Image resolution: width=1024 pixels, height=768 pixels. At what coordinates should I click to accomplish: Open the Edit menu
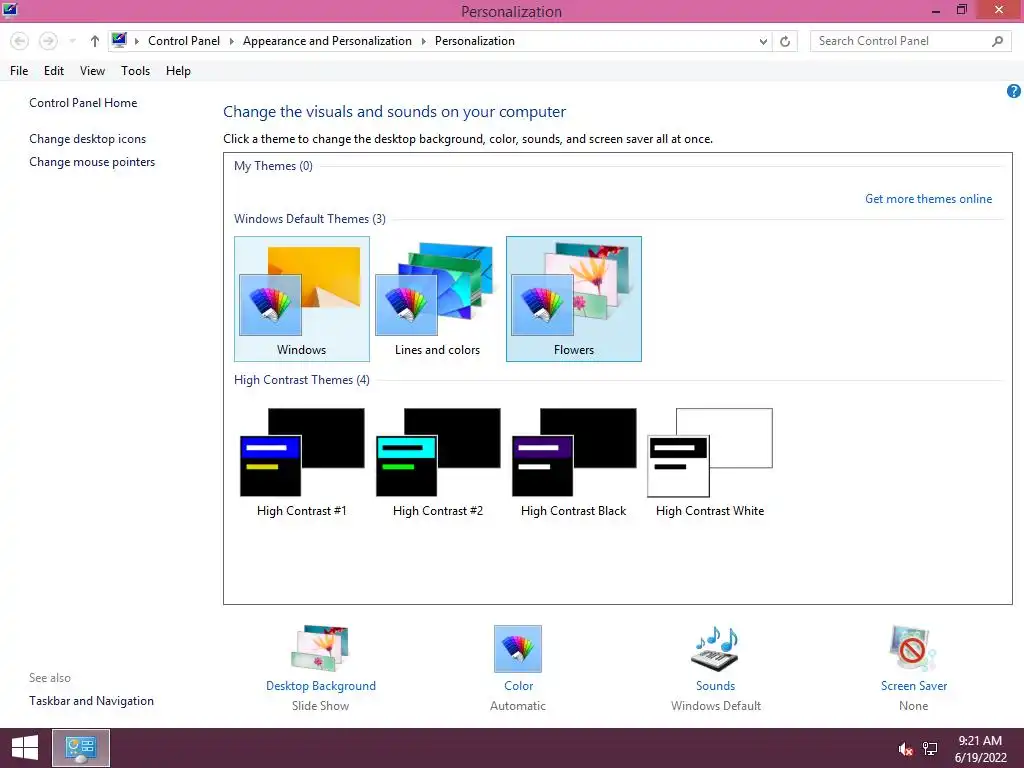pos(54,71)
